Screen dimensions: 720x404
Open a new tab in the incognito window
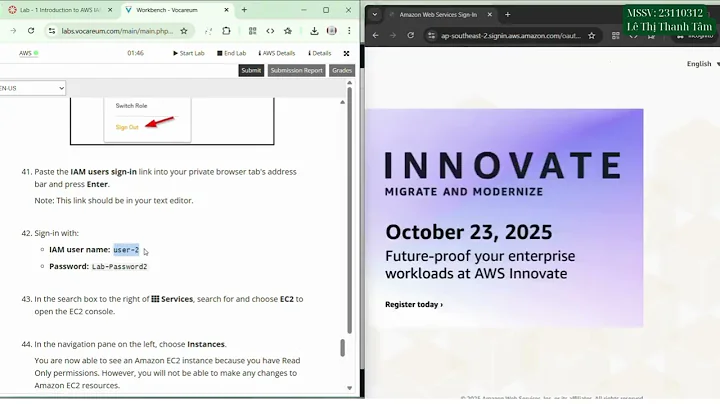pos(507,15)
